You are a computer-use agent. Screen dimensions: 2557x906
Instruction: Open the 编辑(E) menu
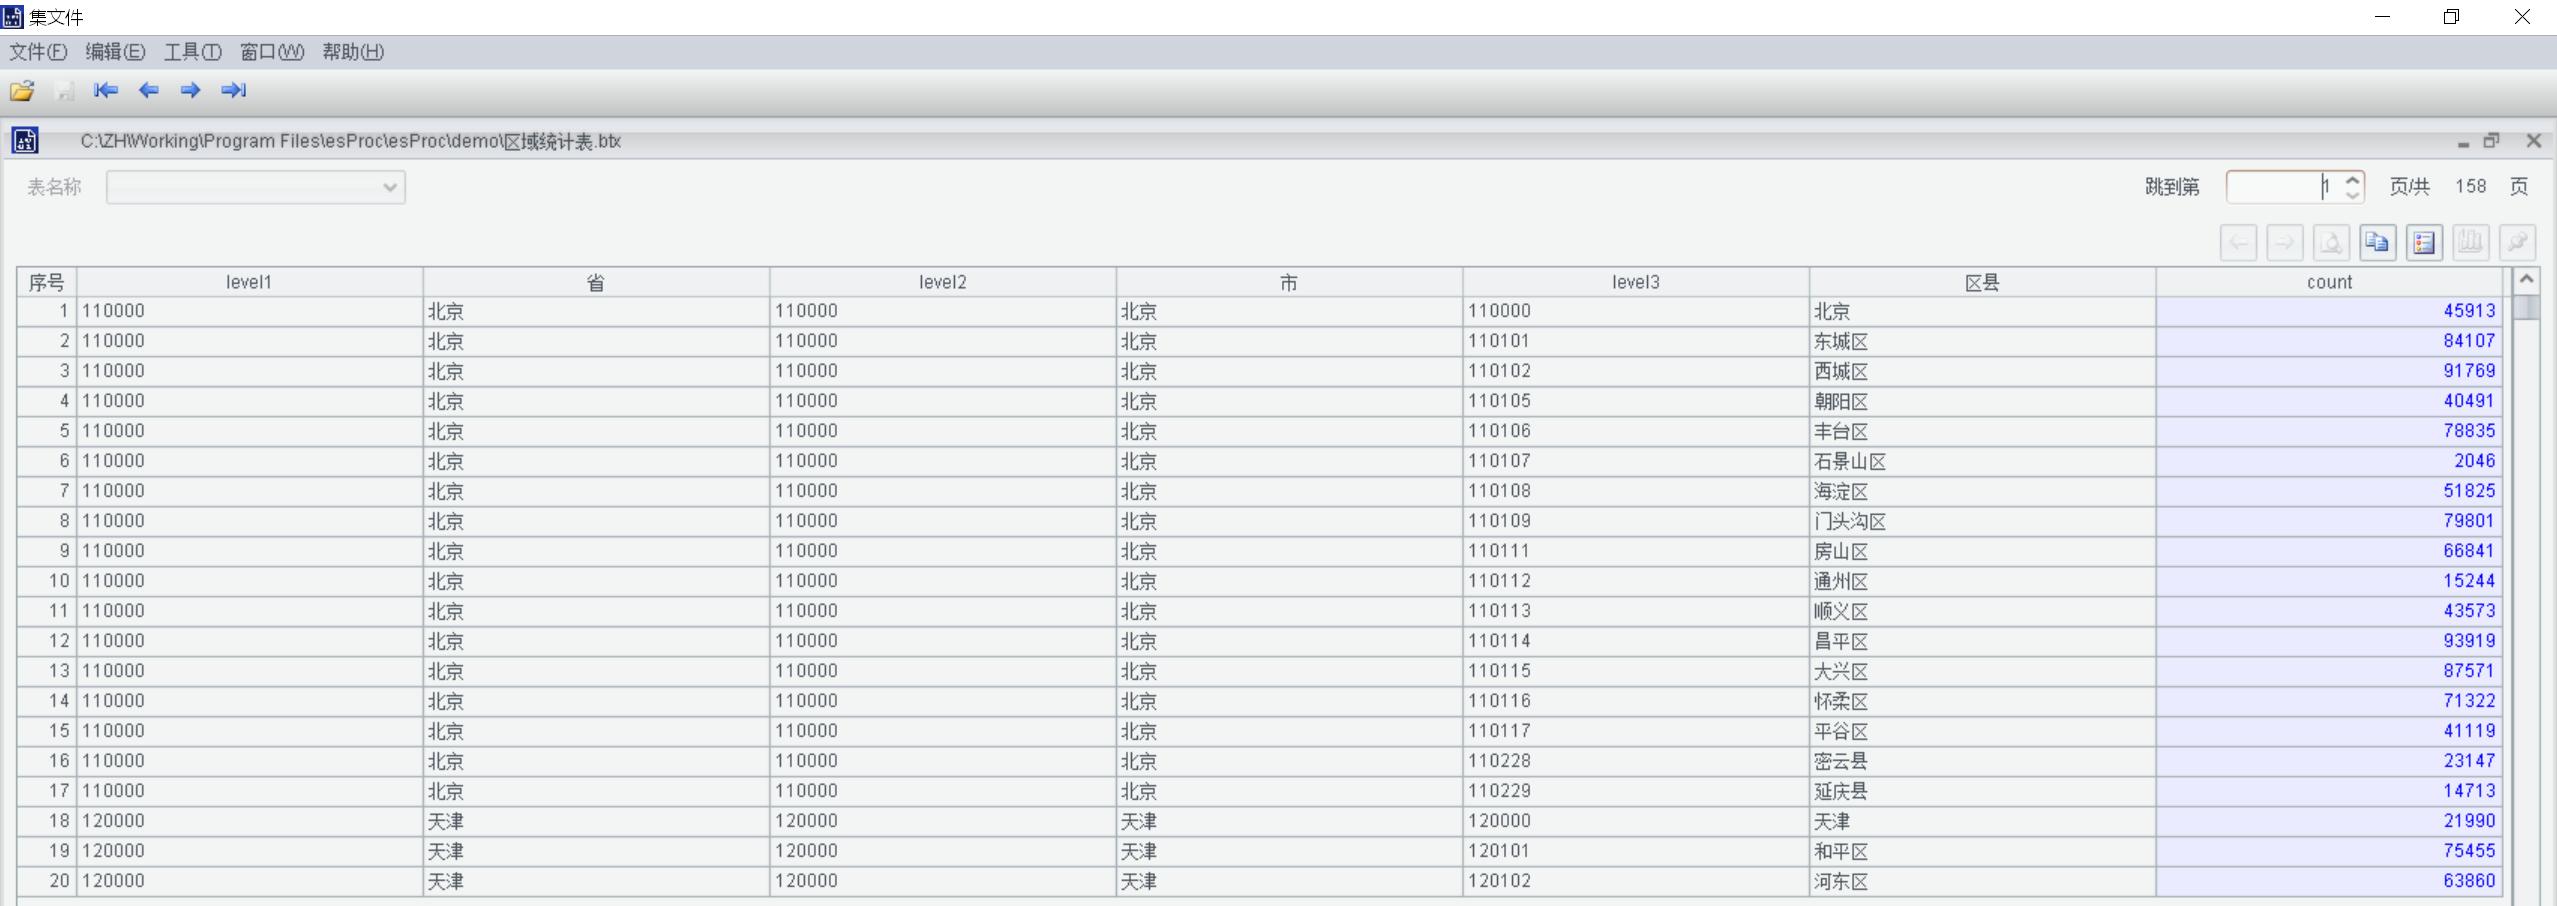pyautogui.click(x=115, y=52)
